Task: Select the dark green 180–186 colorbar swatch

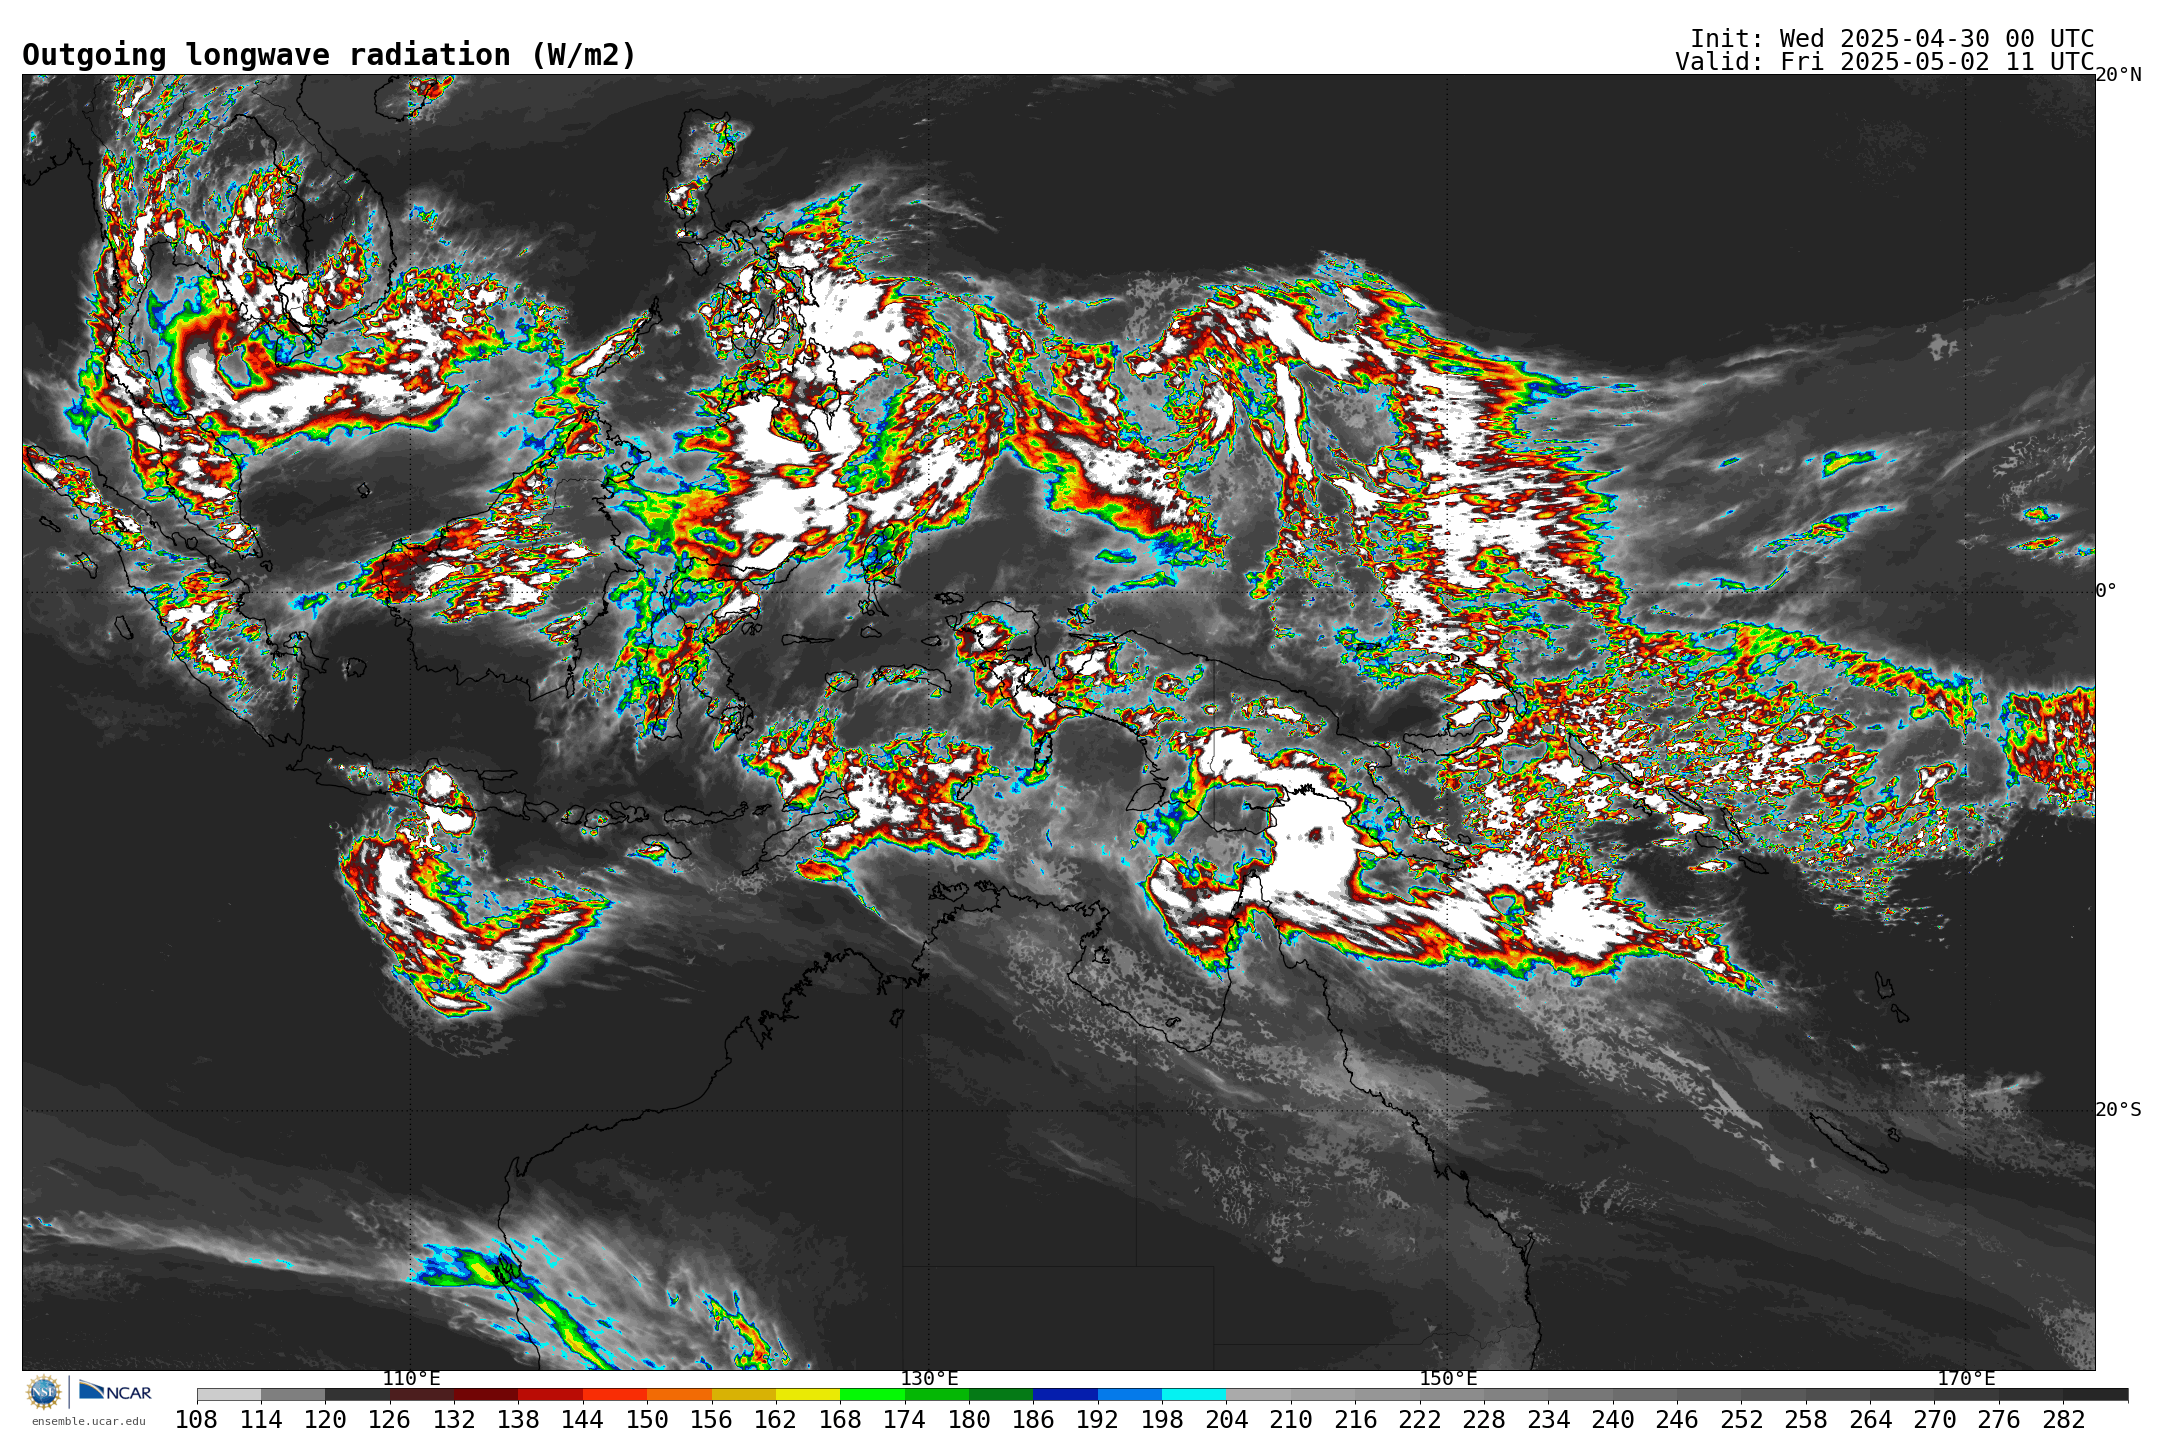Action: click(1001, 1394)
